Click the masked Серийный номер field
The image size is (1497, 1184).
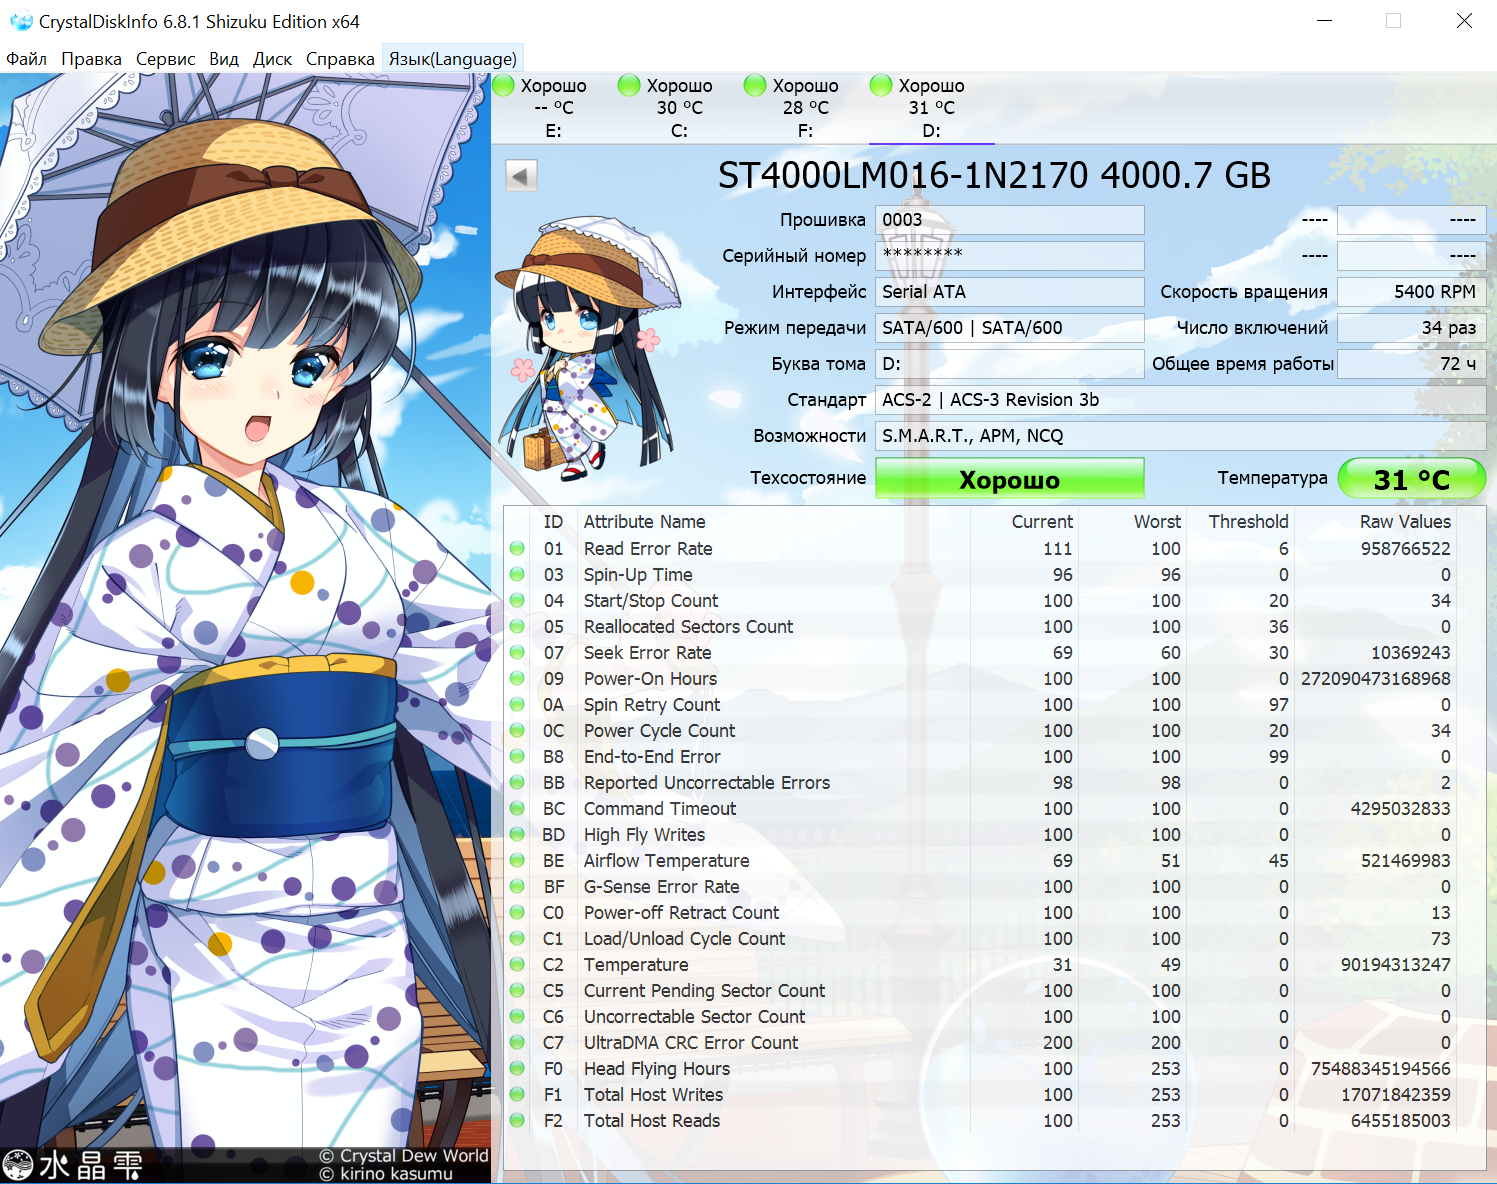click(1010, 256)
